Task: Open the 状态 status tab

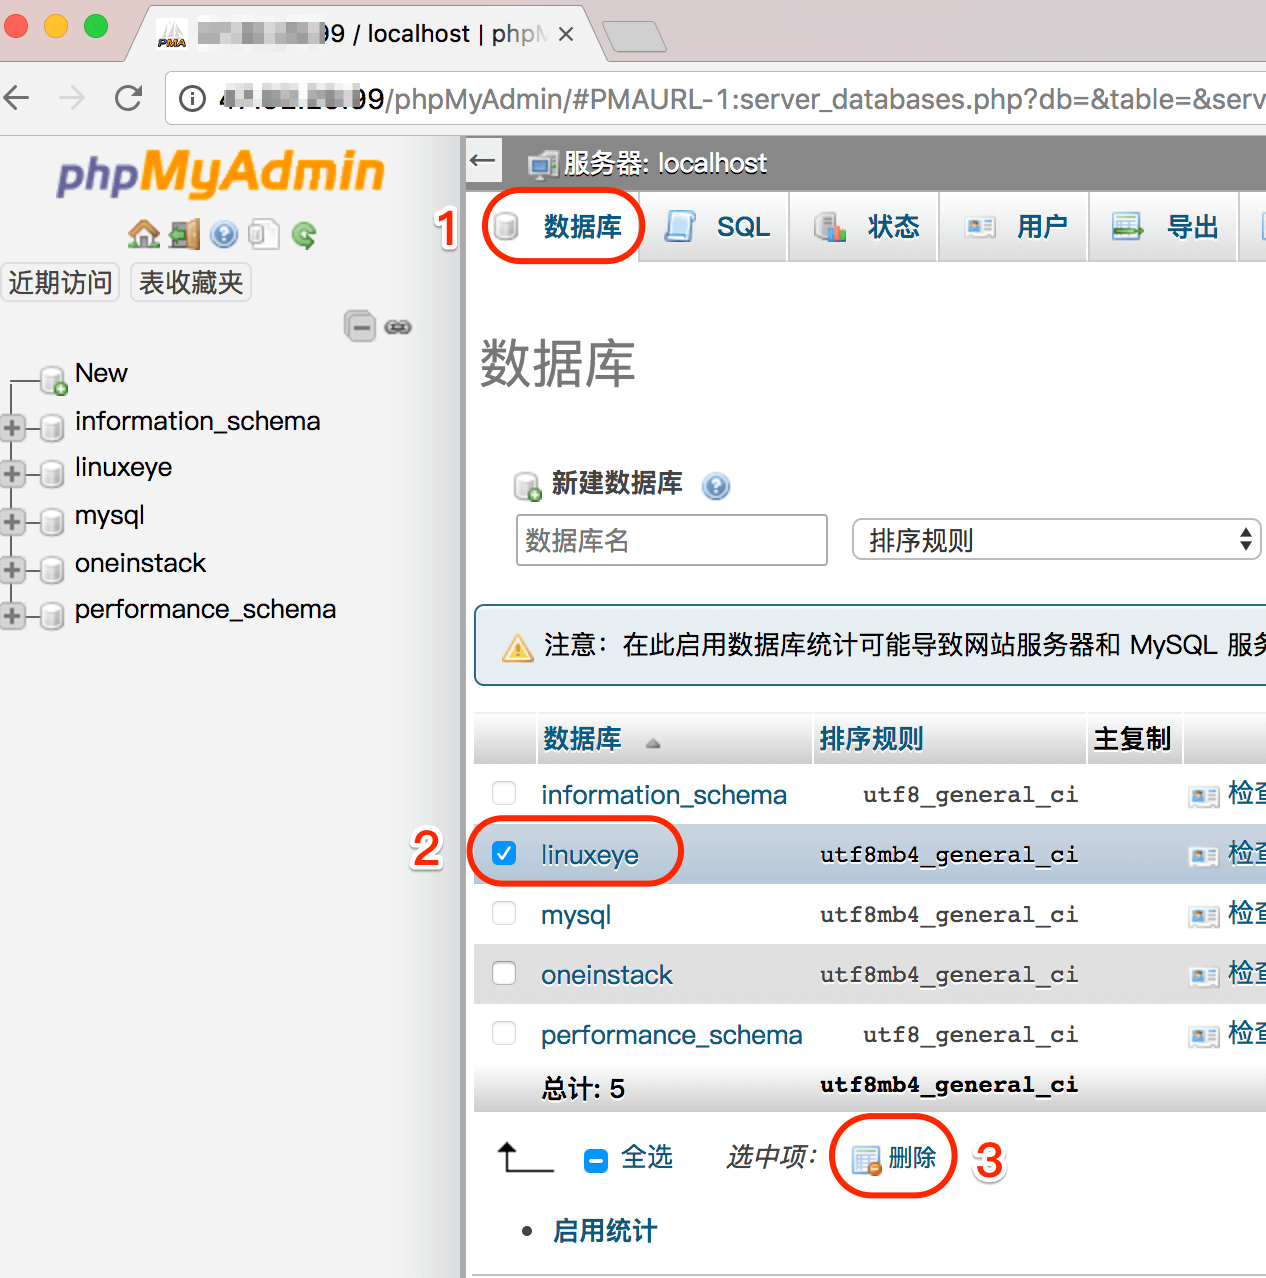Action: 864,227
